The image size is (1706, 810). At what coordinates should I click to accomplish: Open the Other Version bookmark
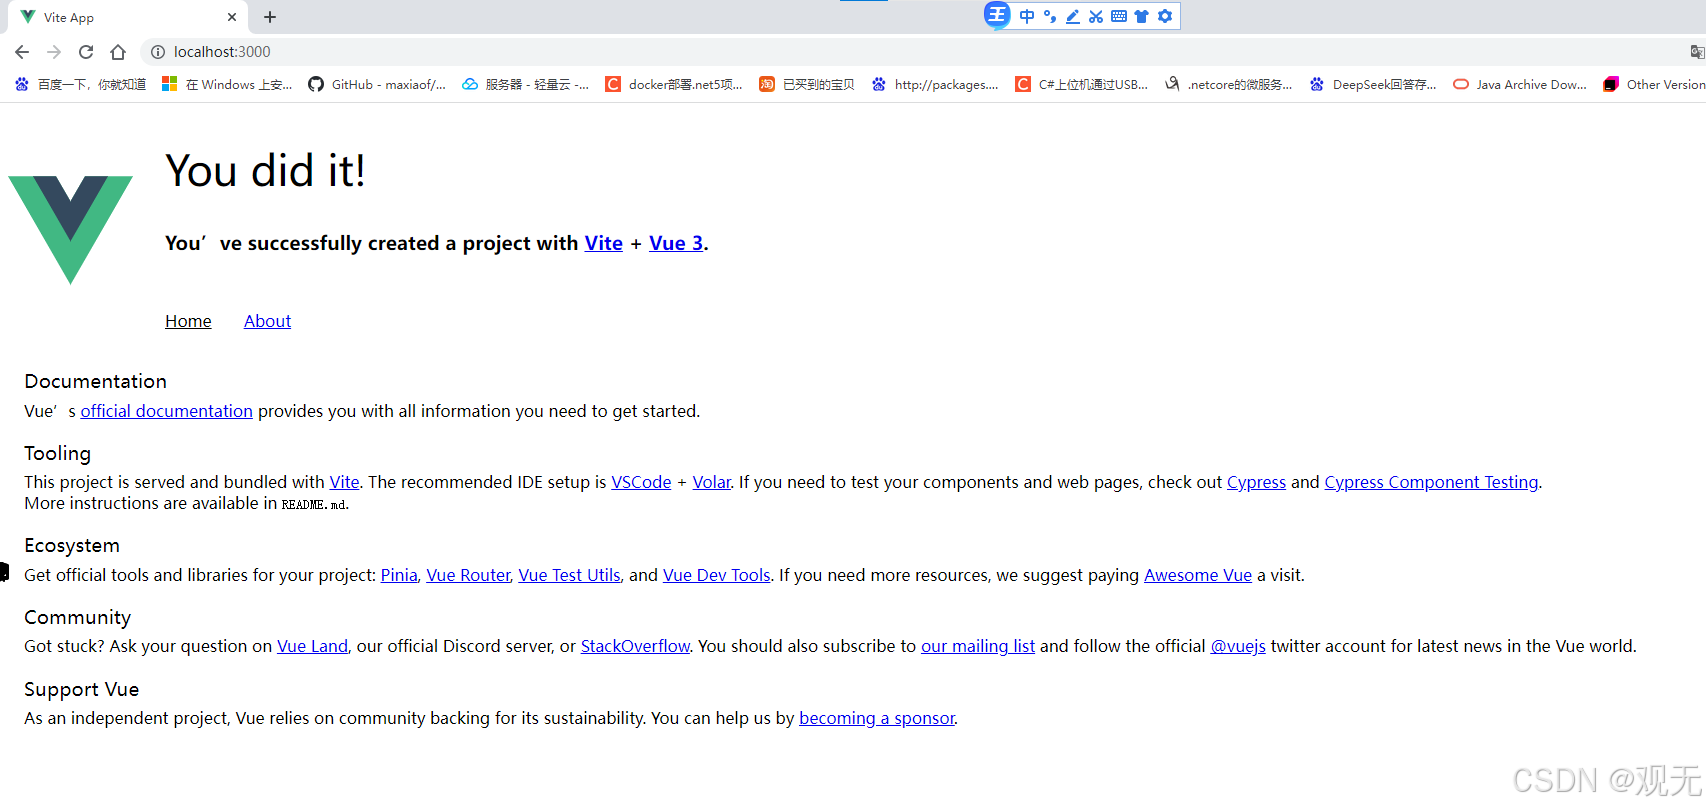1654,85
